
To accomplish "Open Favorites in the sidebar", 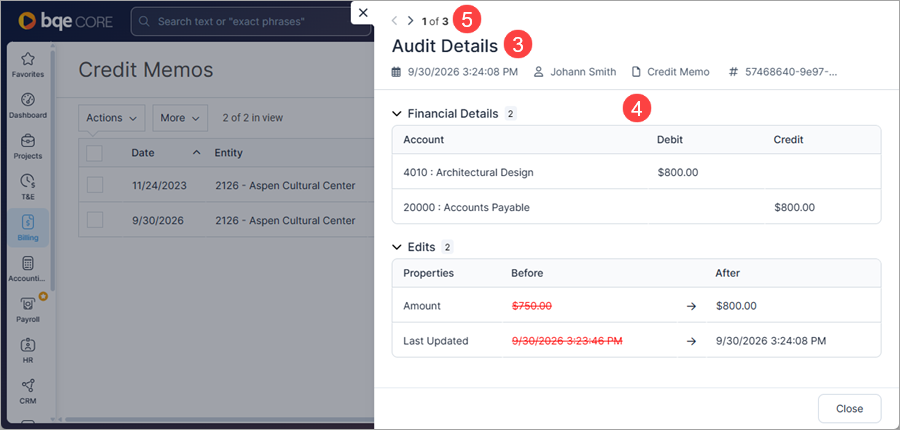I will tap(28, 64).
